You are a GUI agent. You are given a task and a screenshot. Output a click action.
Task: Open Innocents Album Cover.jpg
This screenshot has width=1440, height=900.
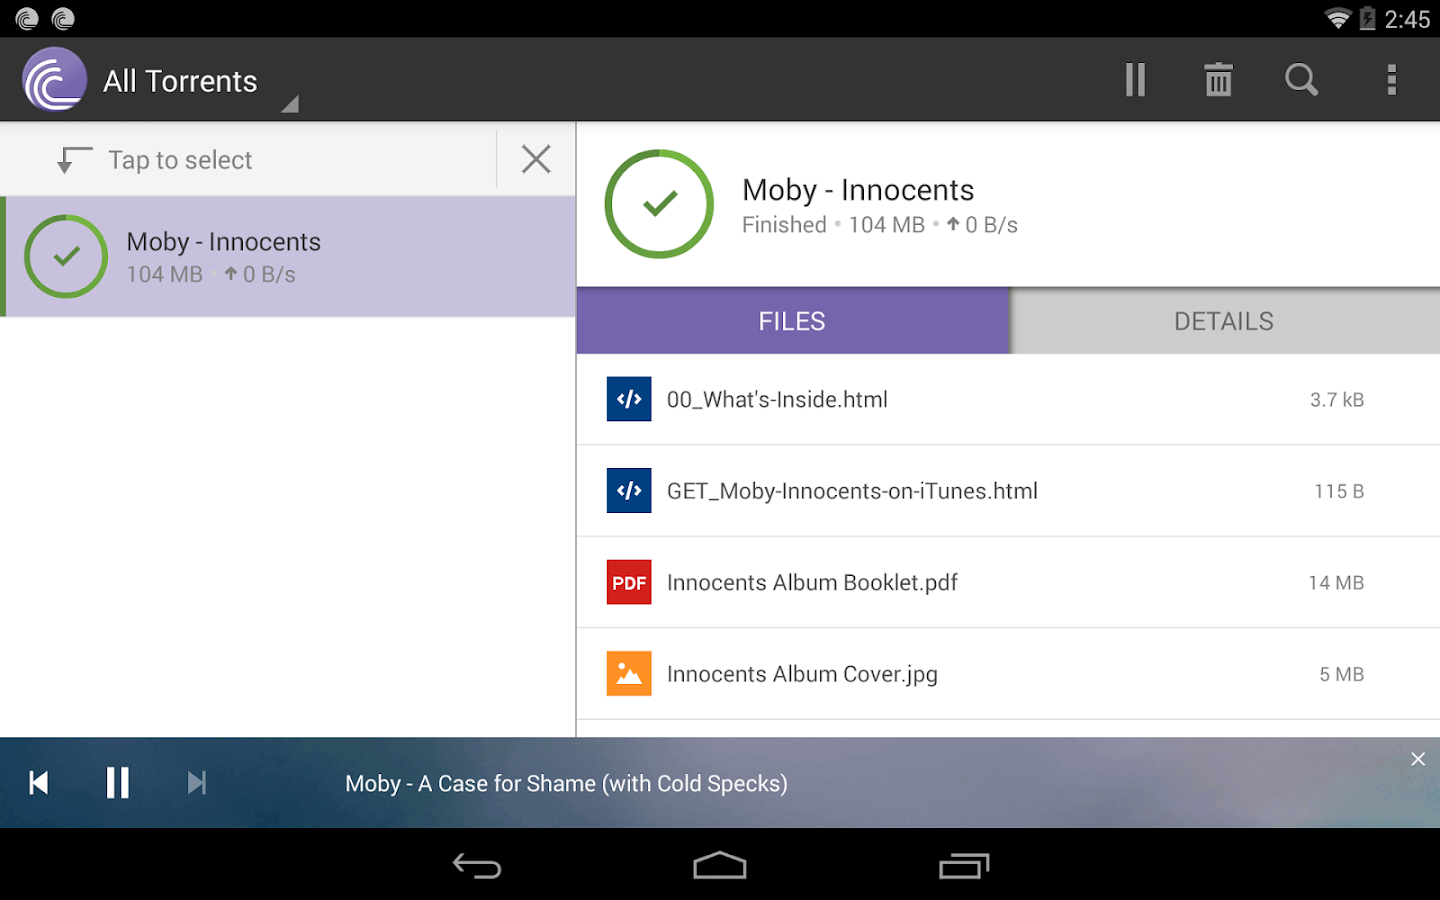(1008, 674)
